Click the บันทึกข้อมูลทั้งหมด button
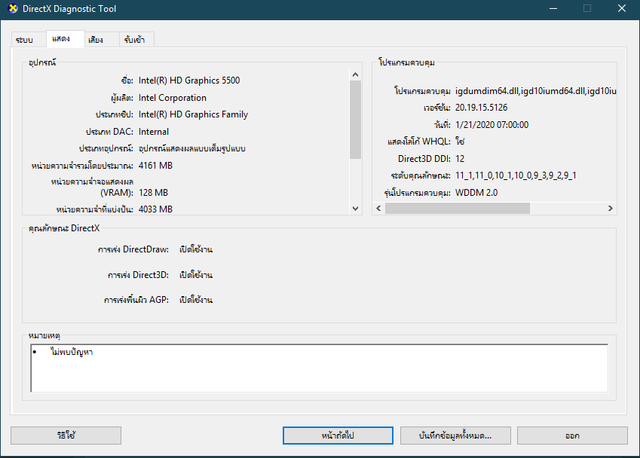The height and width of the screenshot is (458, 640). [455, 436]
